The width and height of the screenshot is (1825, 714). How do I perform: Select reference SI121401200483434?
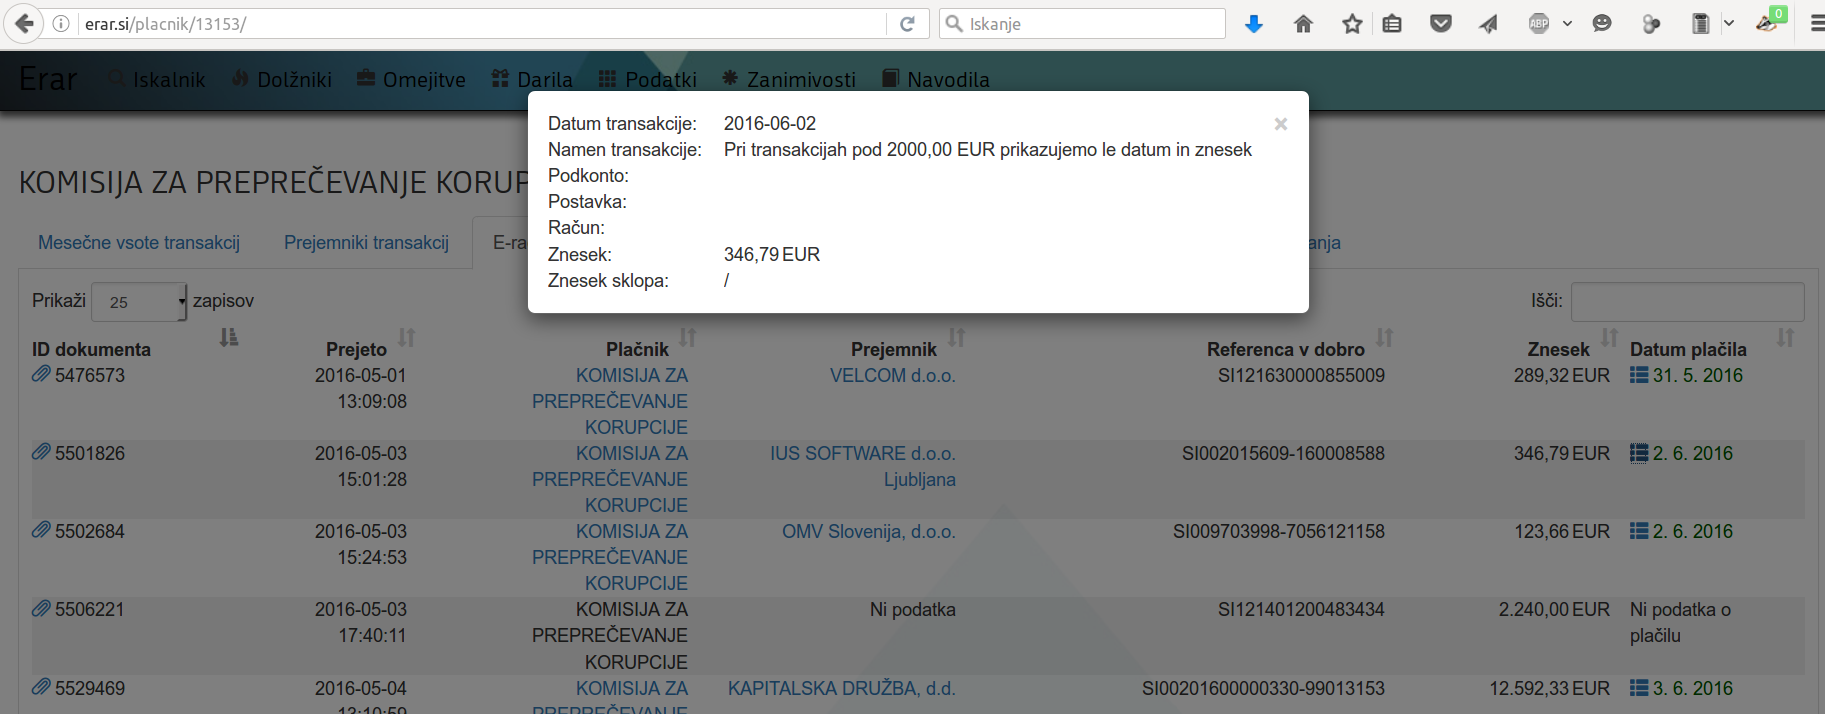[x=1301, y=609]
